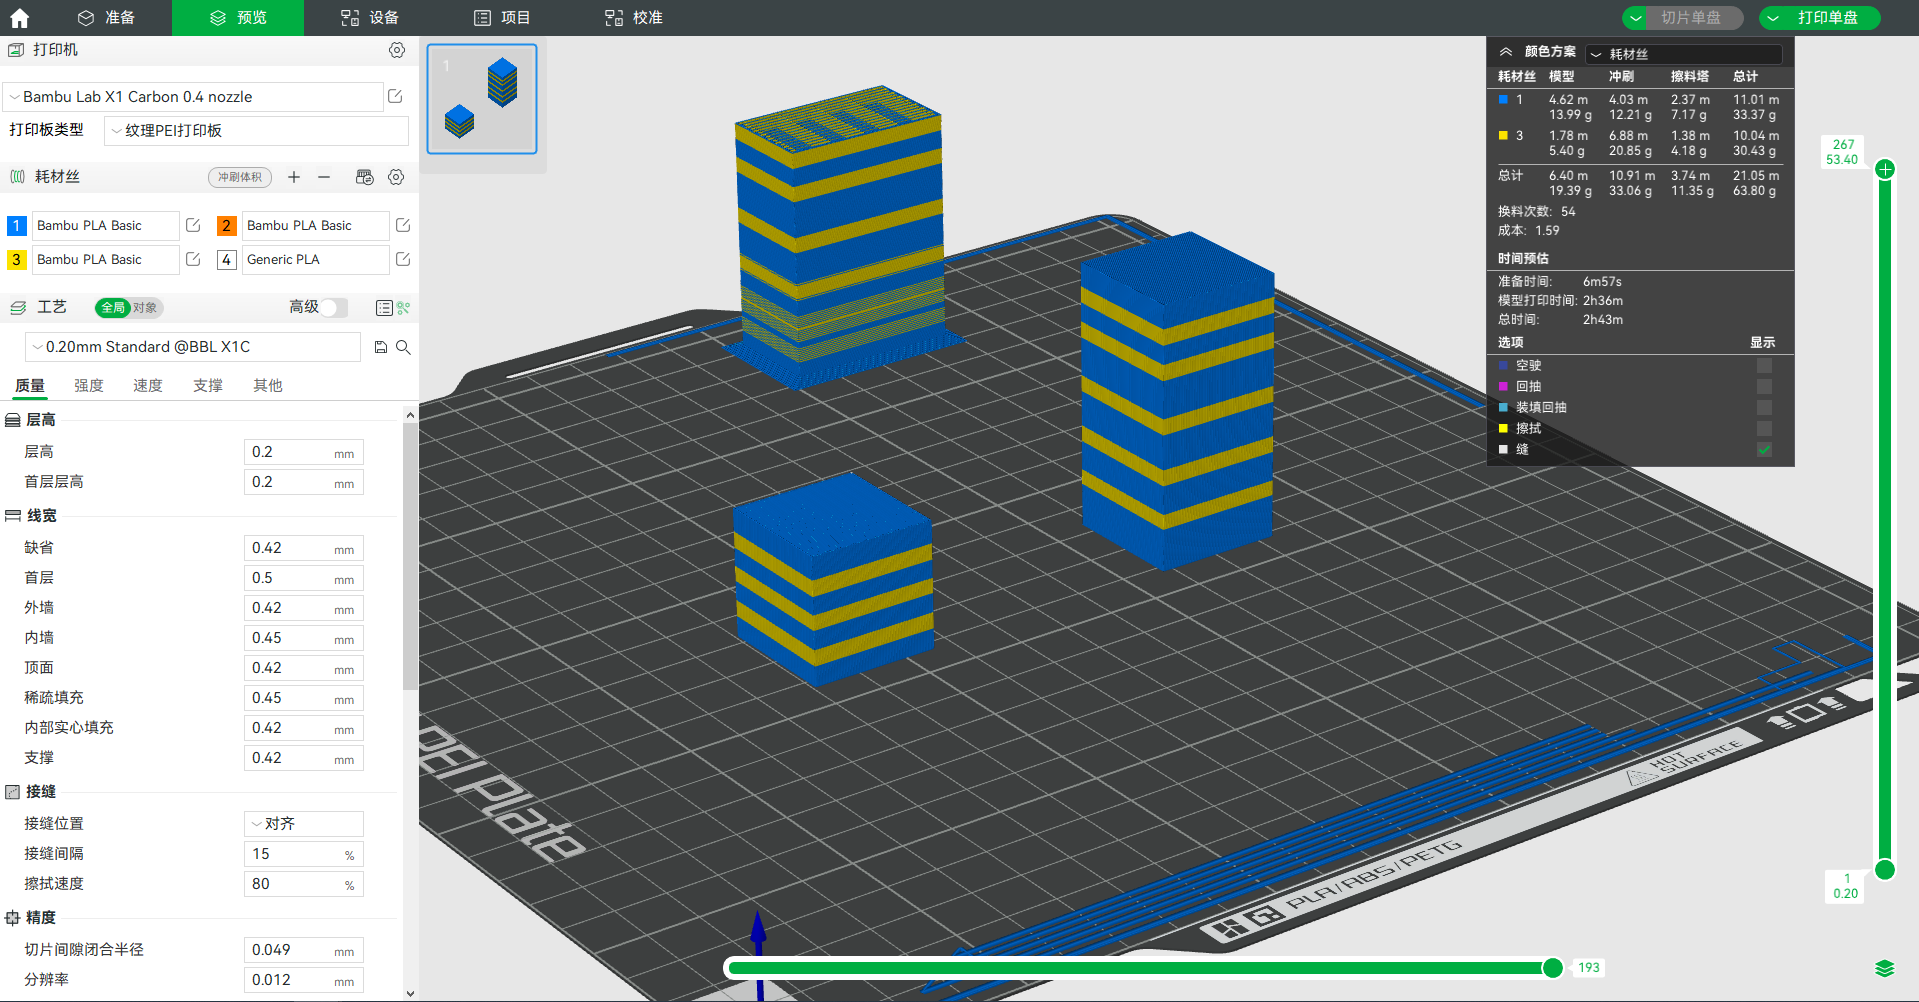Image resolution: width=1919 pixels, height=1002 pixels.
Task: Switch the global/object (全局/对象) toggle
Action: coord(129,307)
